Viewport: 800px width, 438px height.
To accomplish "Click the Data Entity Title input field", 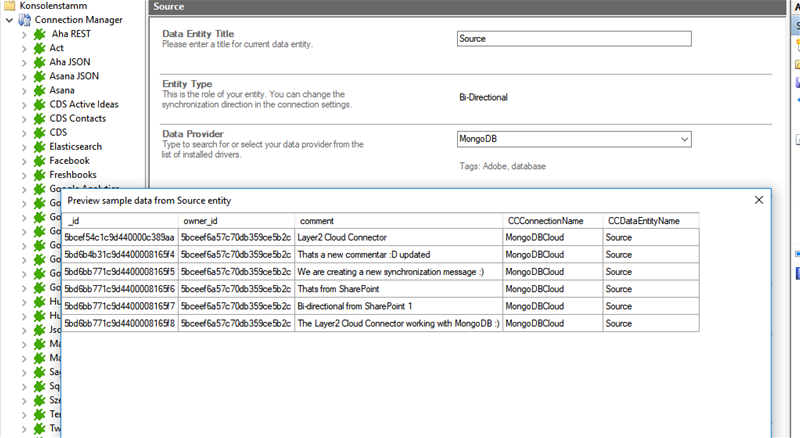I will pyautogui.click(x=573, y=39).
